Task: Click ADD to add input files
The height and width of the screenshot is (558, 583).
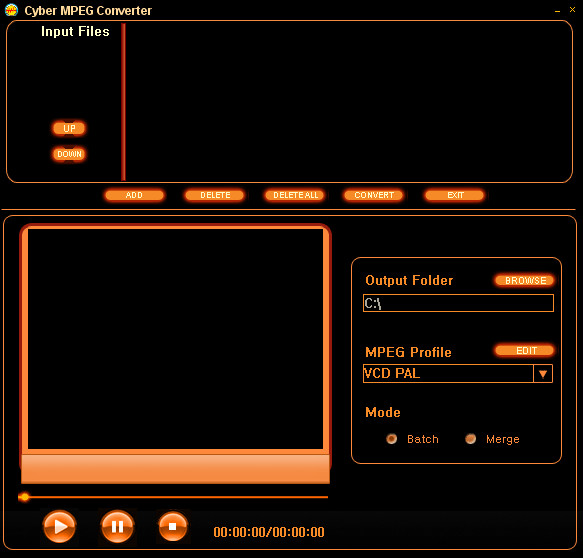Action: [x=134, y=195]
